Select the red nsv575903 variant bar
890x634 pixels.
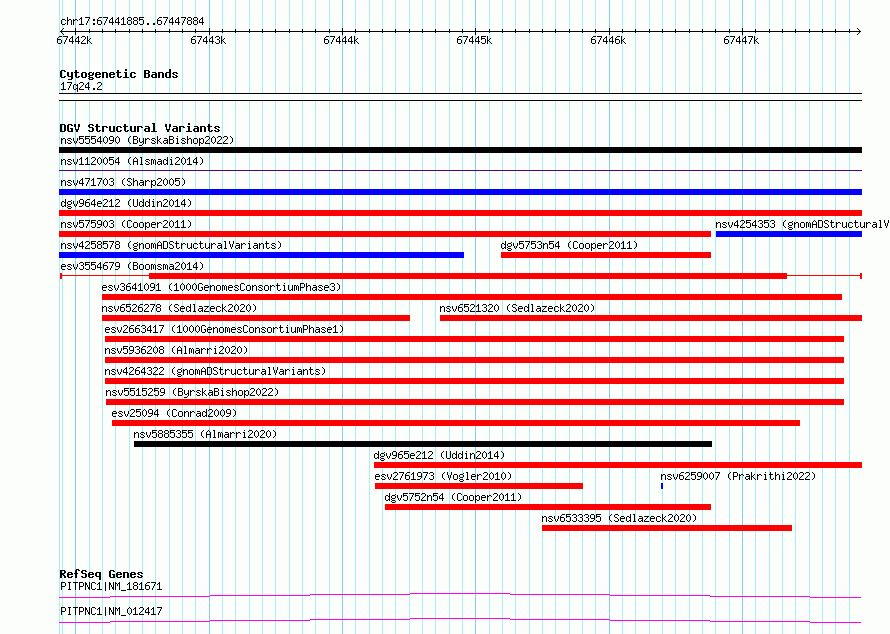(385, 234)
